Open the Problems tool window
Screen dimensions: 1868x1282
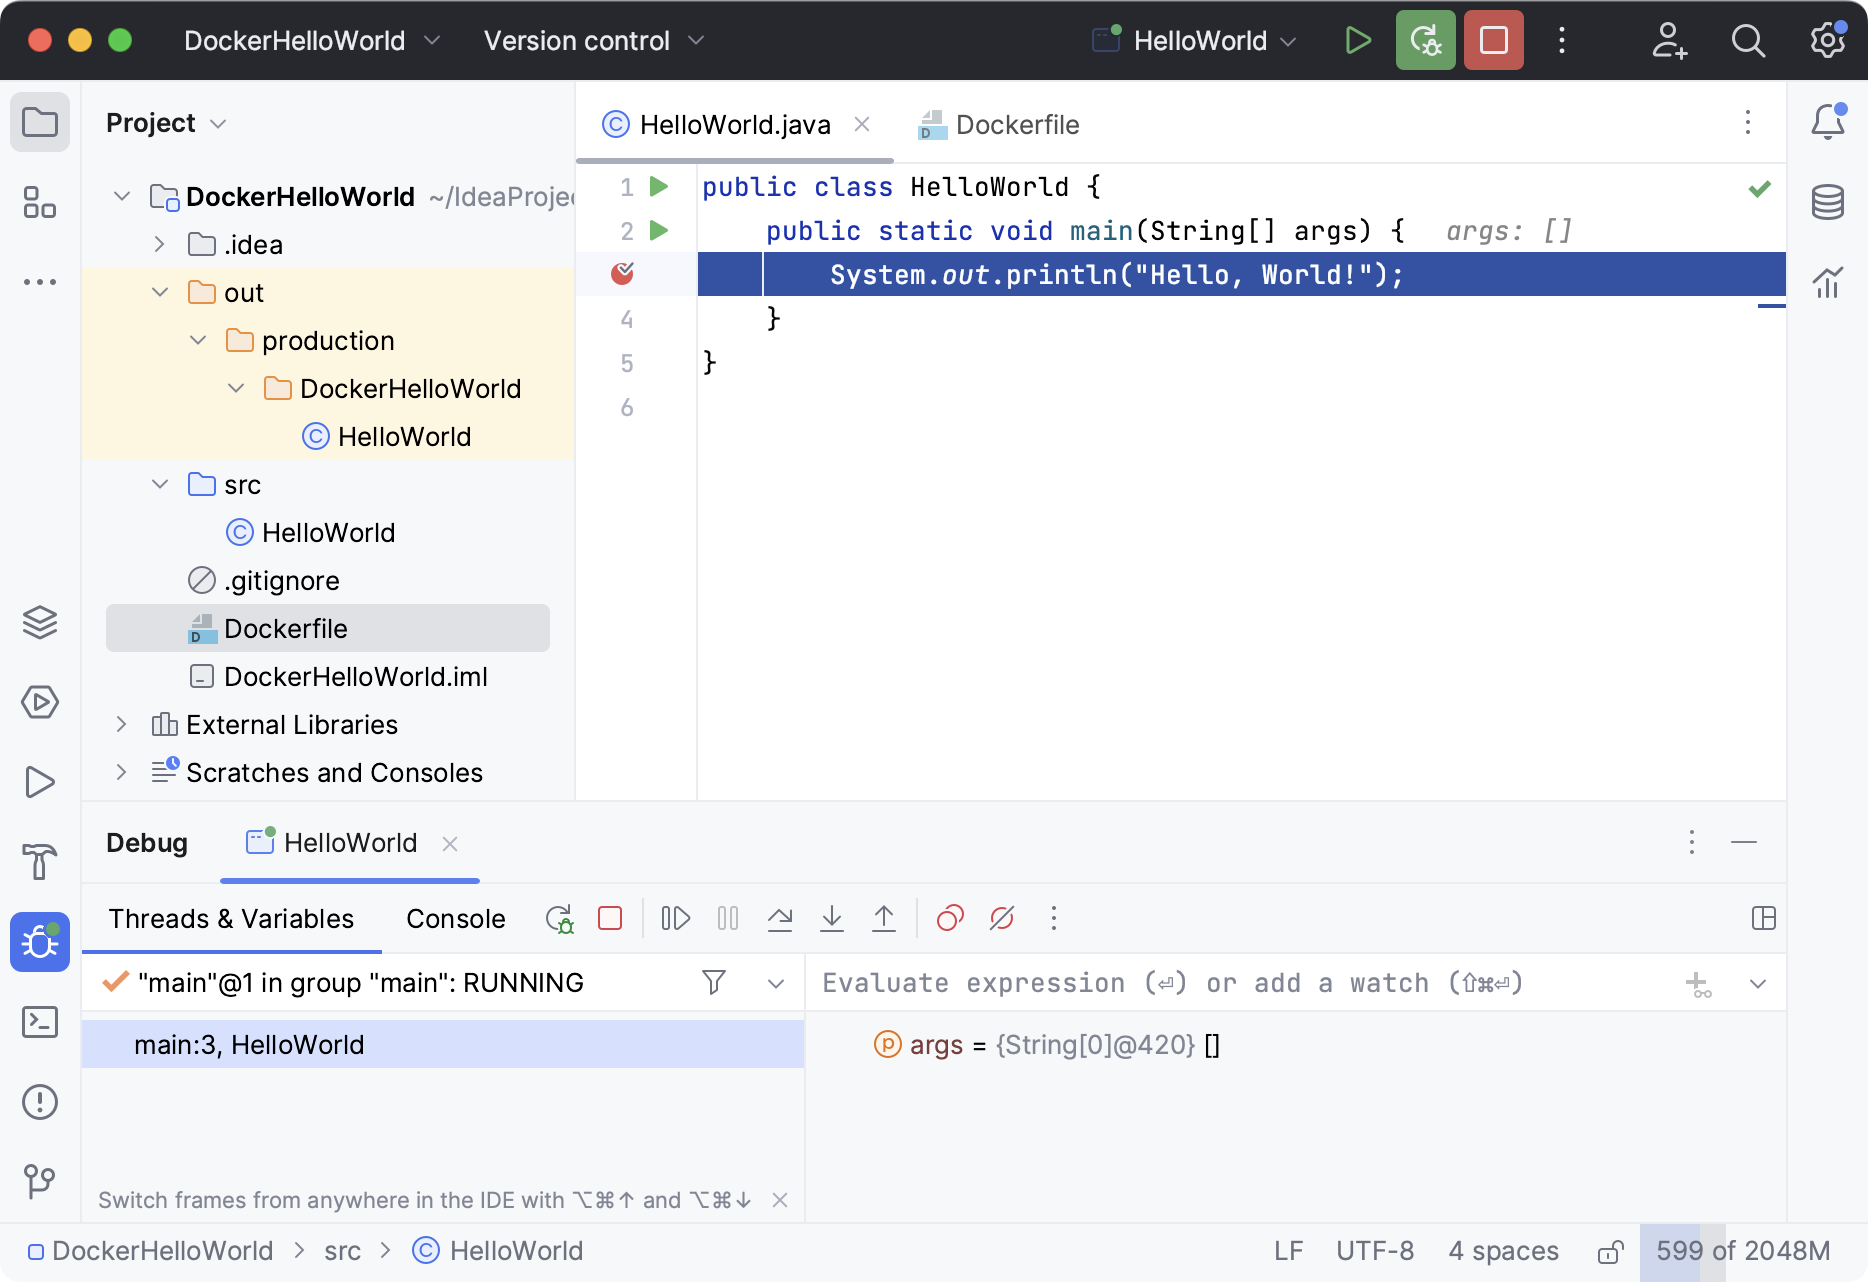tap(40, 1103)
